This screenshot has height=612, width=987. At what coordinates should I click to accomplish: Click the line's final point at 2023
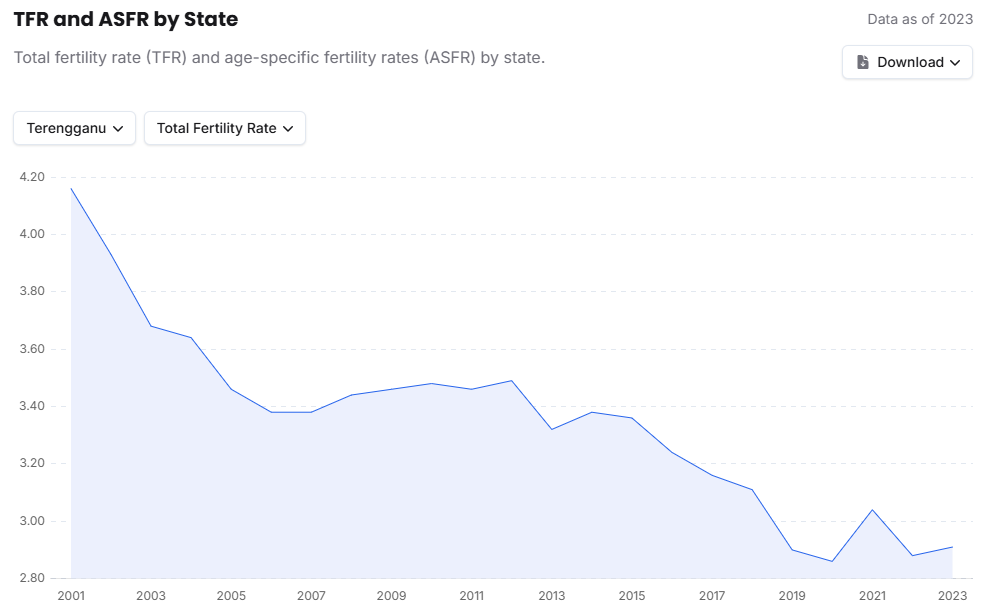click(952, 547)
